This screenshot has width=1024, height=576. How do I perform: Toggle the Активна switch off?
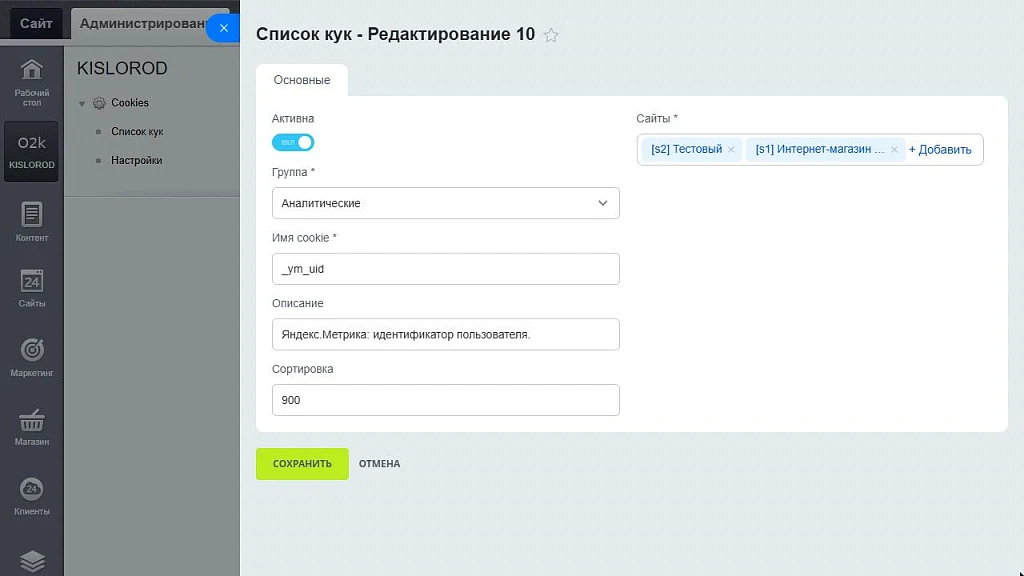click(x=293, y=142)
